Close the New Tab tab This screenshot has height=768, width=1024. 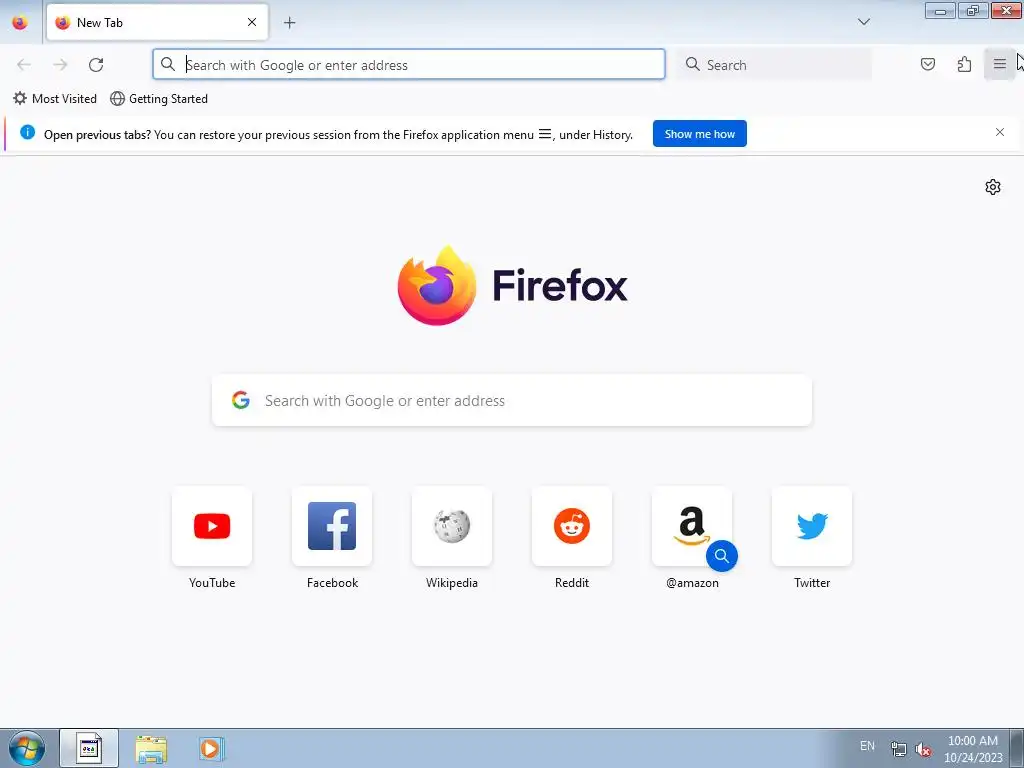[x=251, y=22]
